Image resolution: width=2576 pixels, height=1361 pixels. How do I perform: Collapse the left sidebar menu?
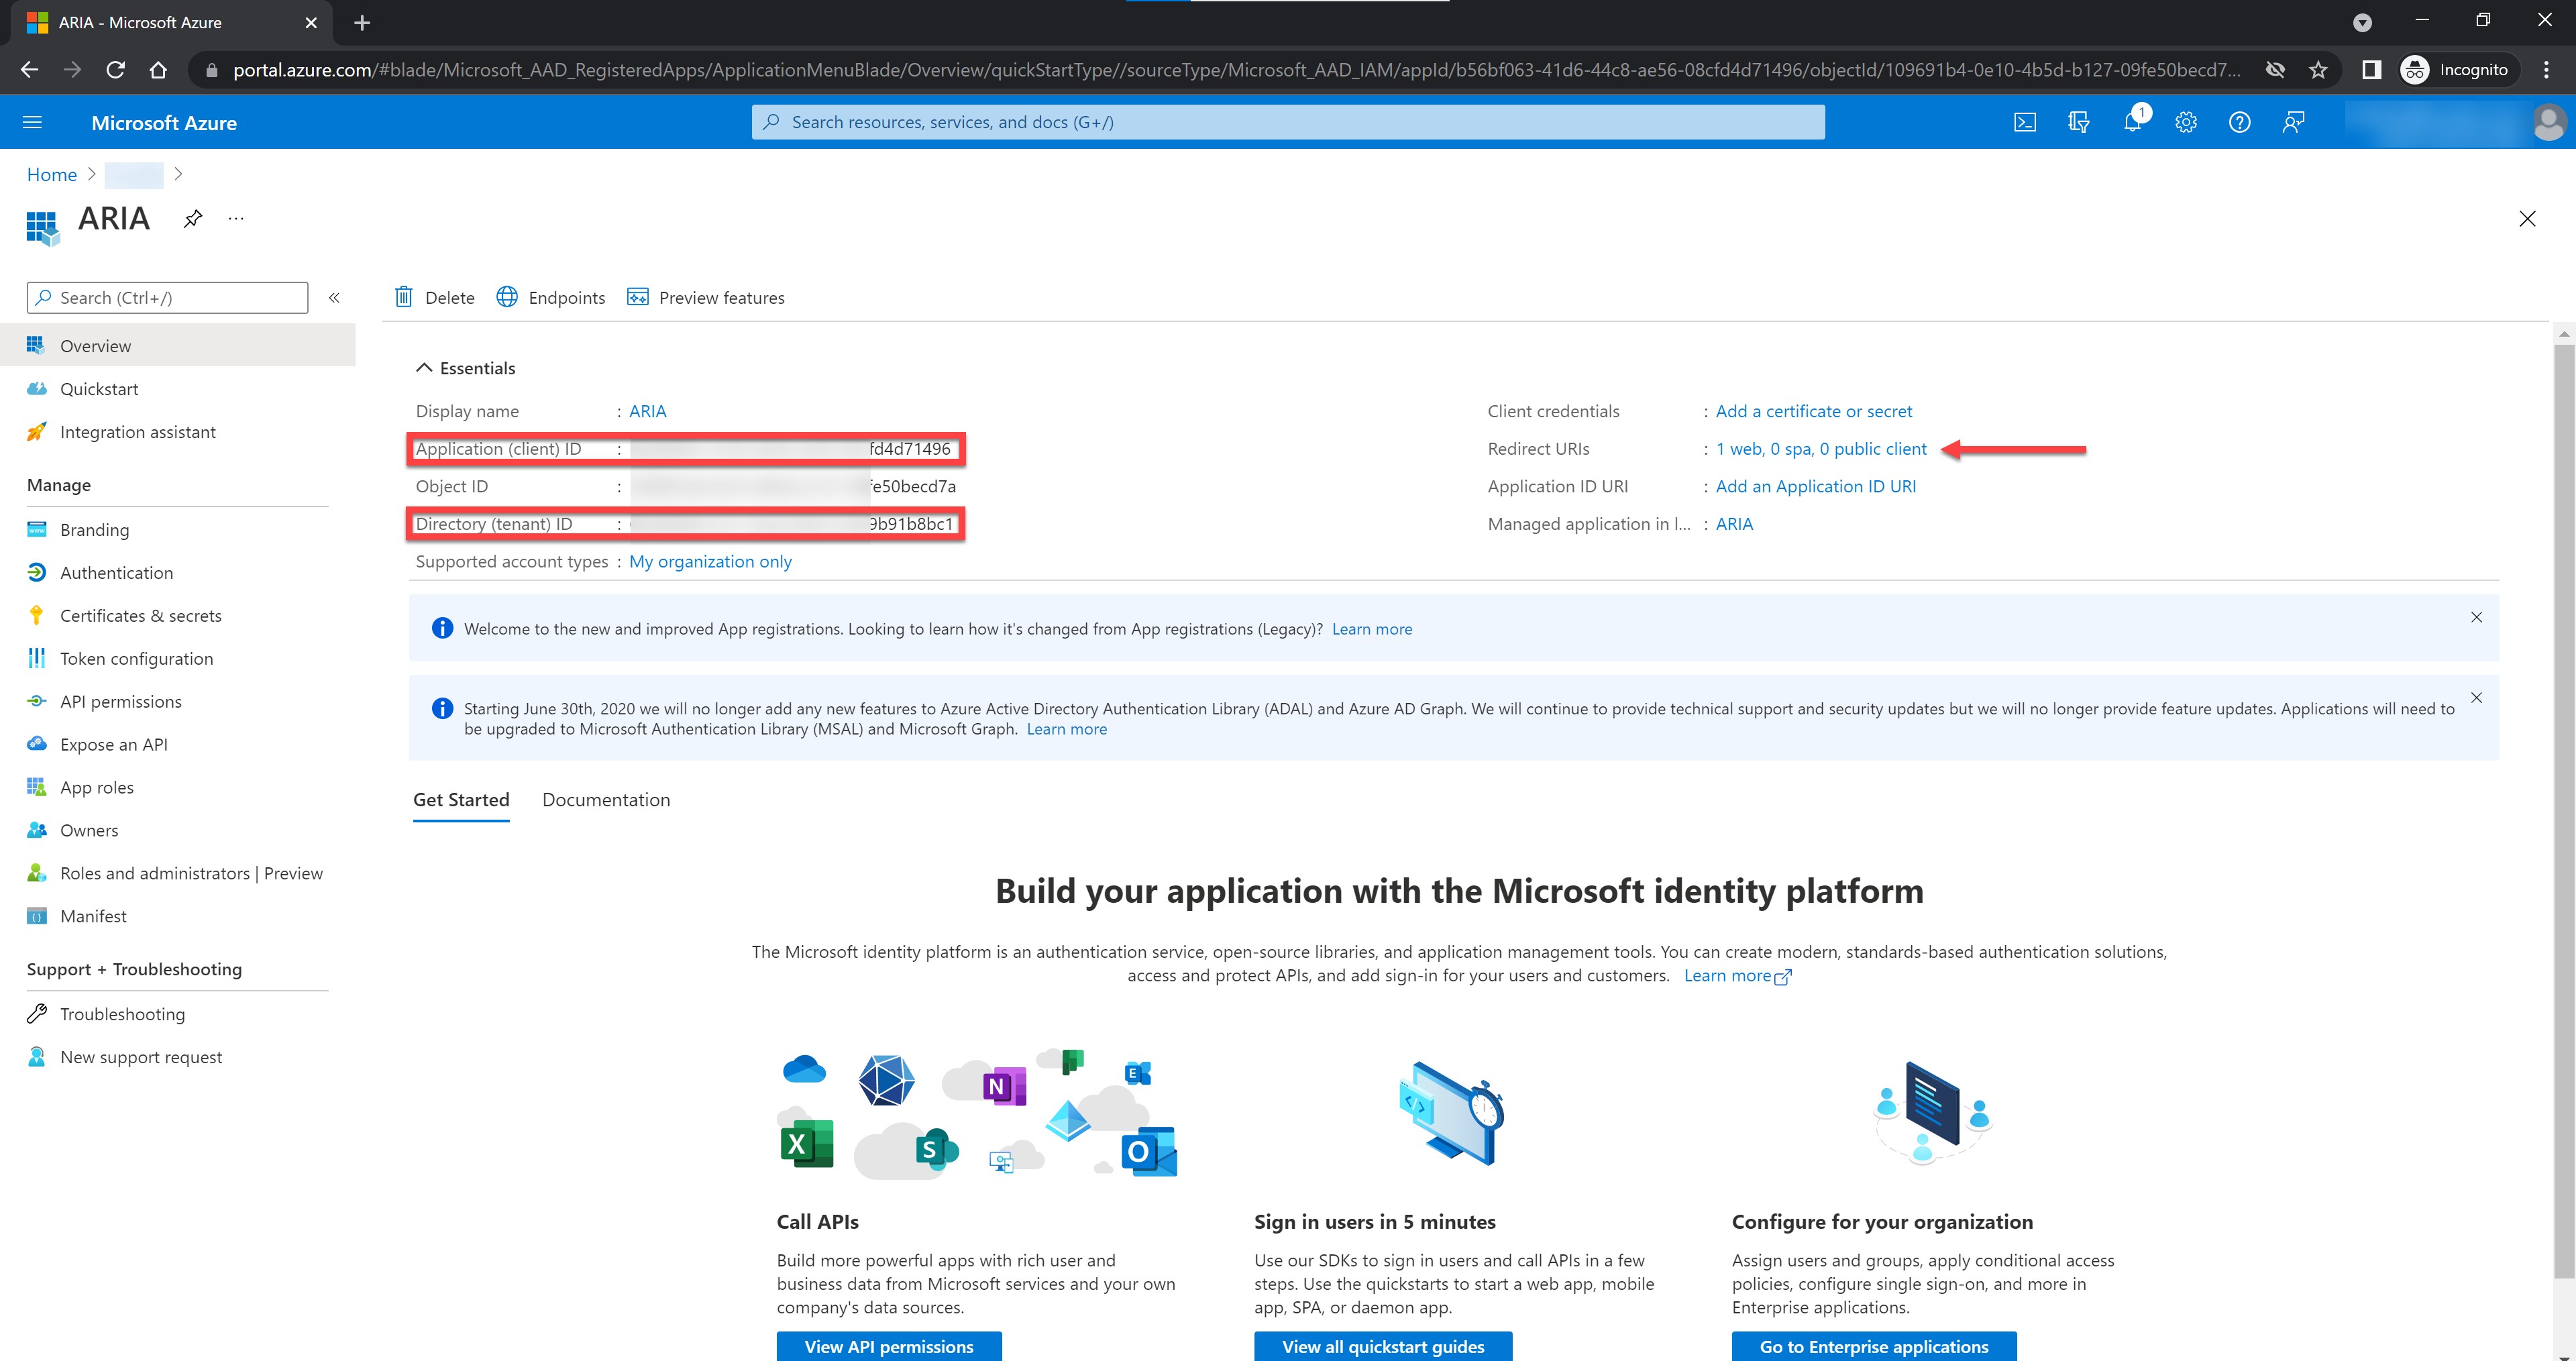[334, 298]
